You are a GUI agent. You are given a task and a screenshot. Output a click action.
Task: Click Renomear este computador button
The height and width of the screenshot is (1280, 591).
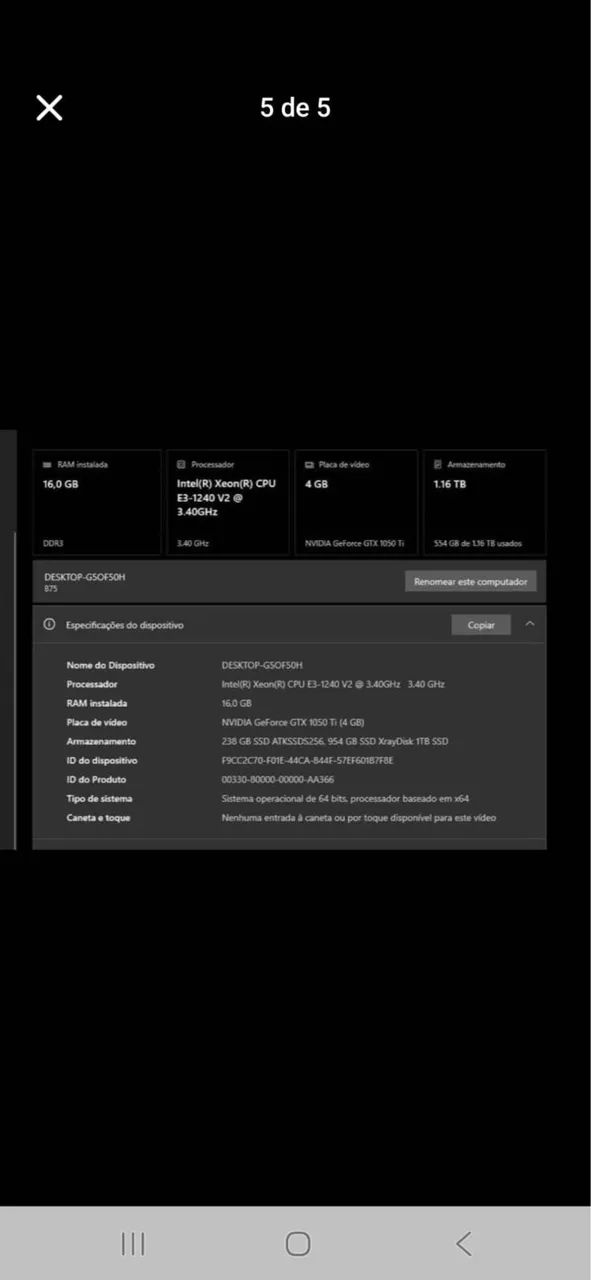click(471, 581)
